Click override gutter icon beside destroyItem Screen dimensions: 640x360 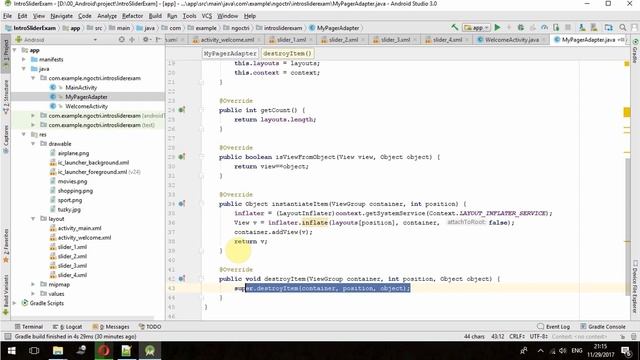tap(182, 279)
